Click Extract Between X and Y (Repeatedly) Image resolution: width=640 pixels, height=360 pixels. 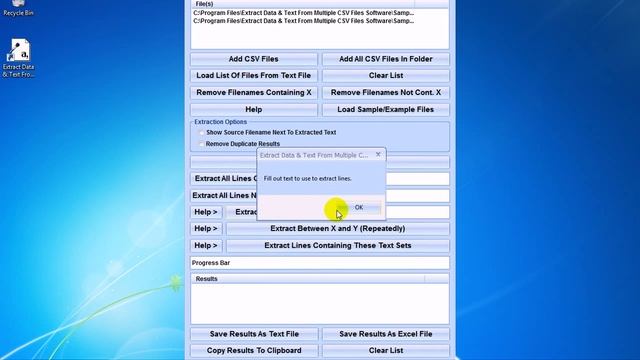[338, 229]
